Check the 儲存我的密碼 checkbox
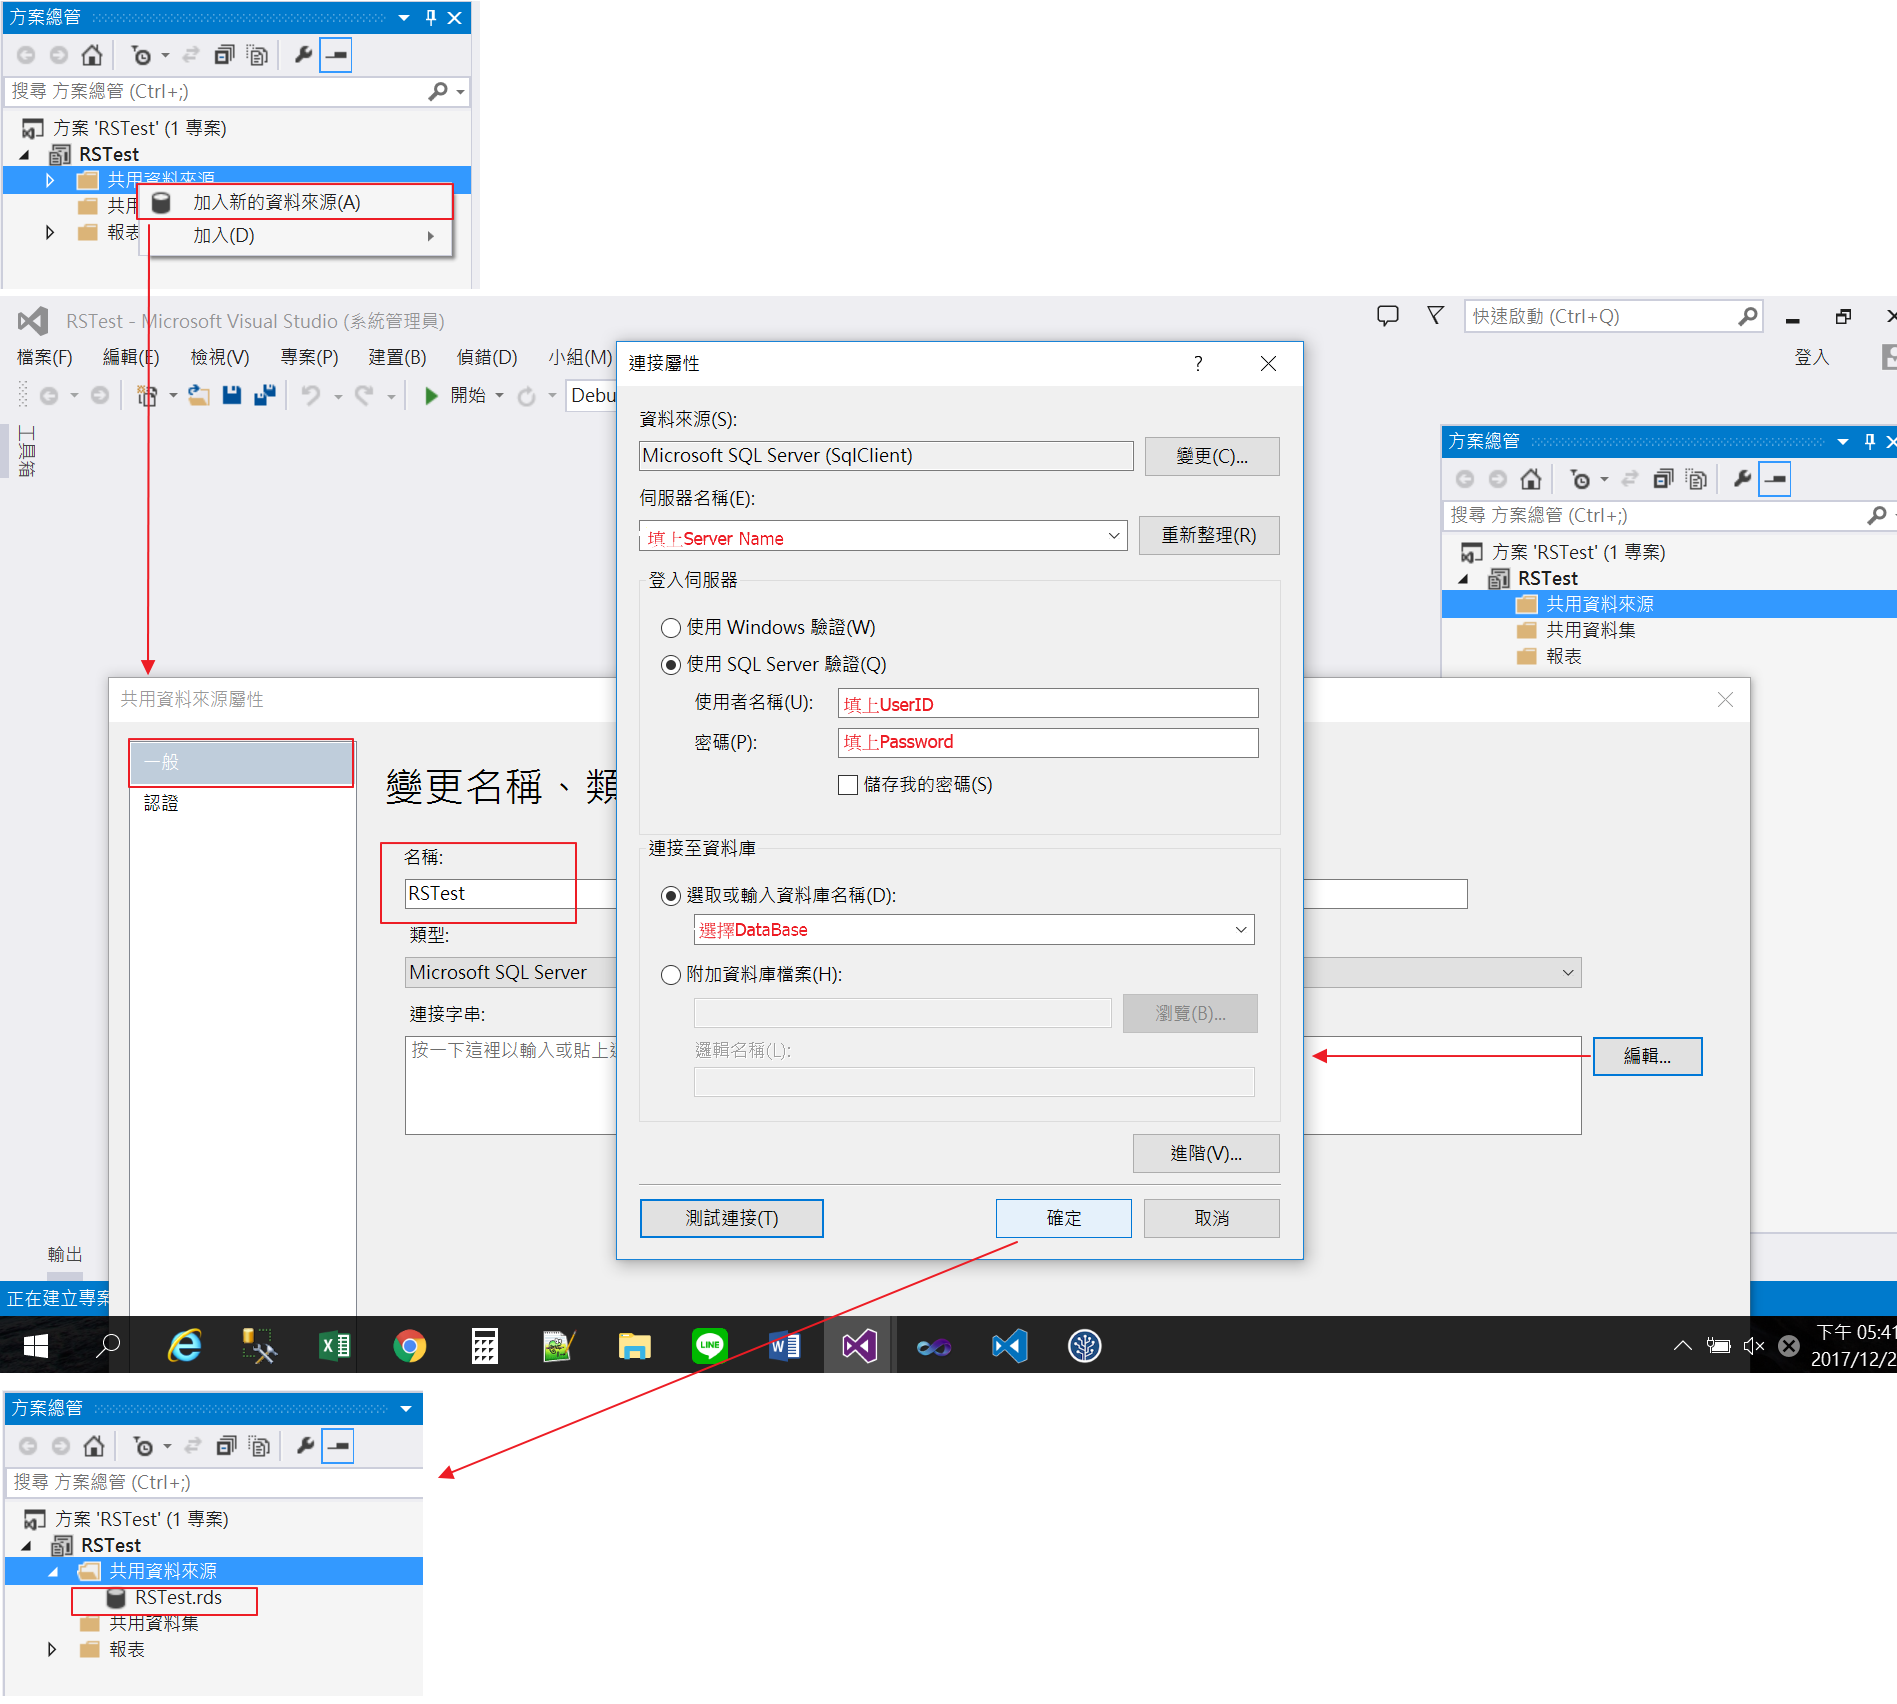 [848, 785]
